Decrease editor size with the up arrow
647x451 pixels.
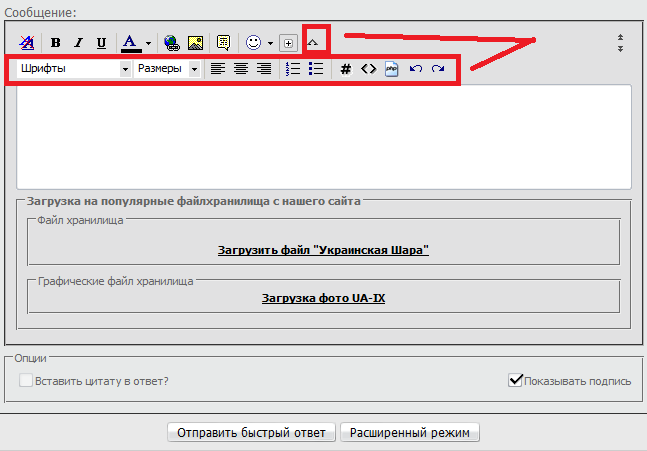click(x=620, y=38)
